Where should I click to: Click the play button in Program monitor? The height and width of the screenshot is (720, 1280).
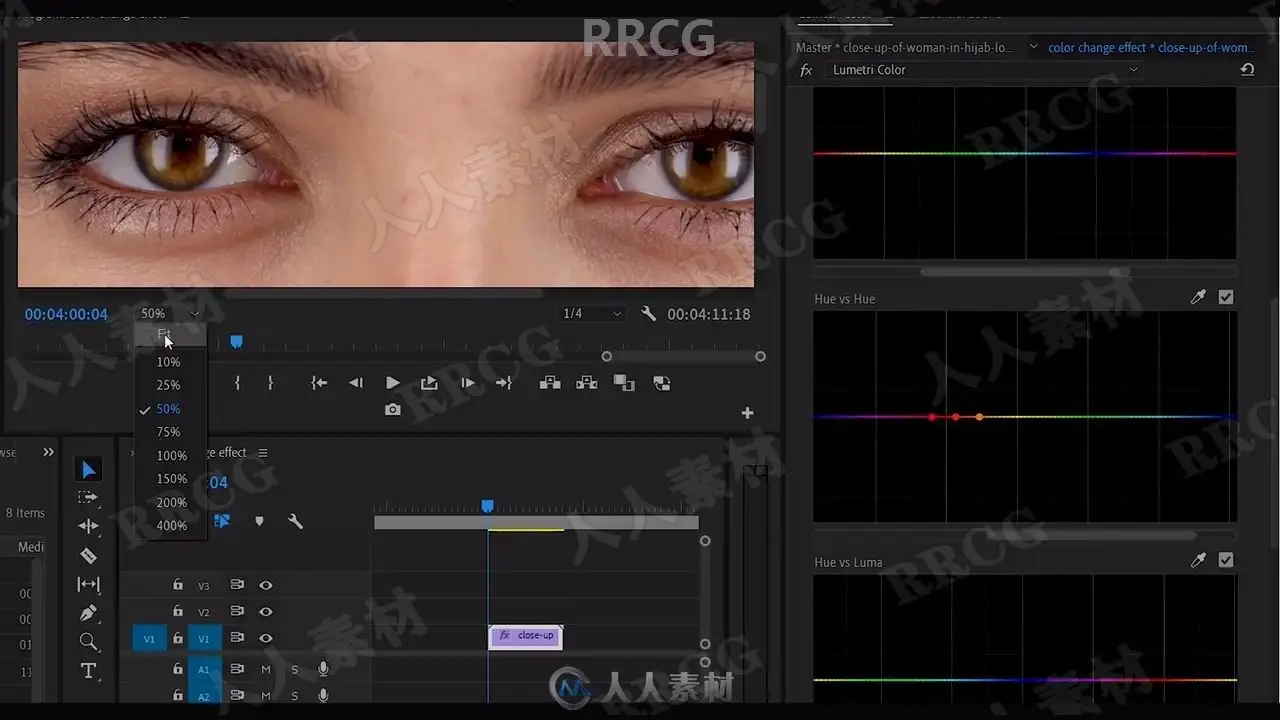393,383
